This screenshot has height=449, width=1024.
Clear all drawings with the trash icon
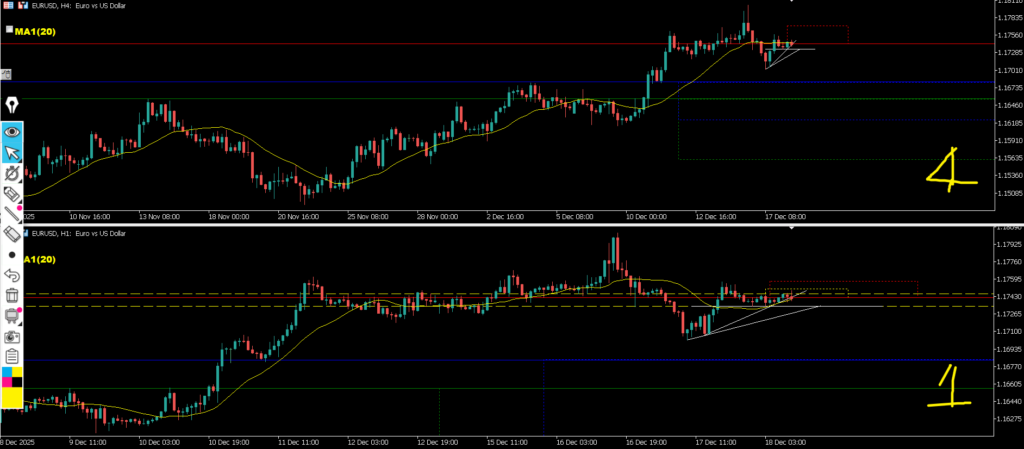[x=12, y=295]
